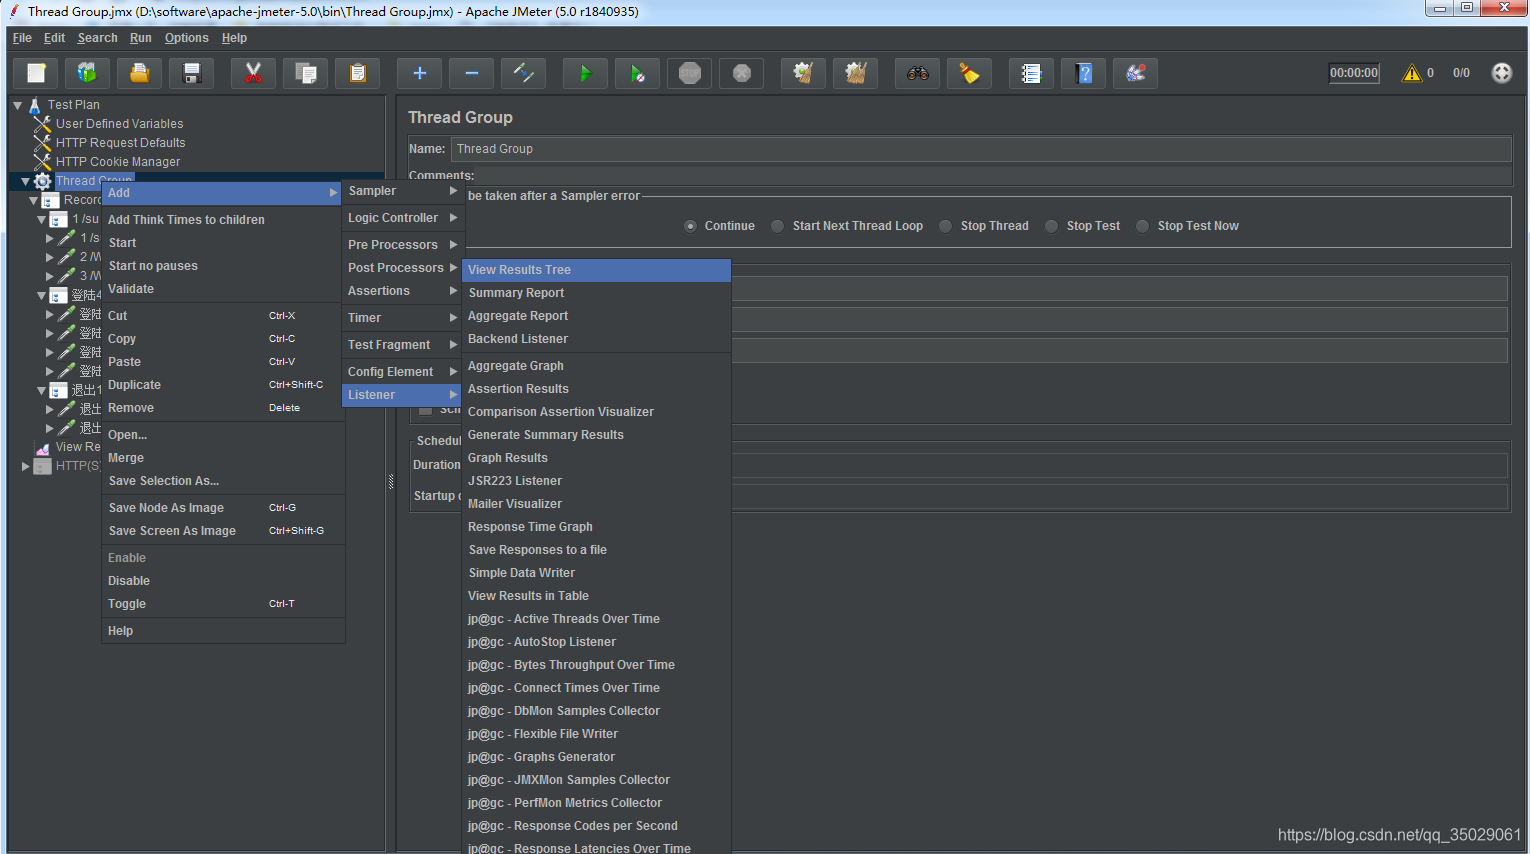Choose View Results Tree listener
The width and height of the screenshot is (1530, 854).
click(x=596, y=270)
